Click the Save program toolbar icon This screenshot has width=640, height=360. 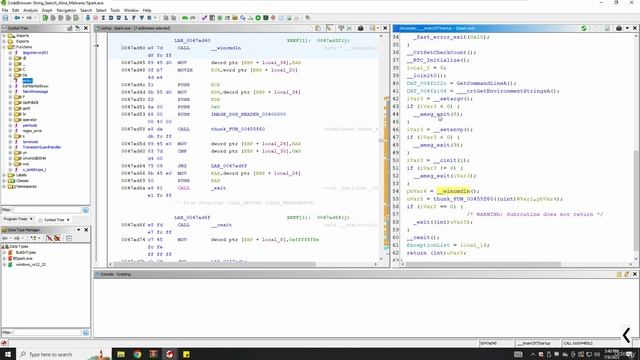point(5,18)
